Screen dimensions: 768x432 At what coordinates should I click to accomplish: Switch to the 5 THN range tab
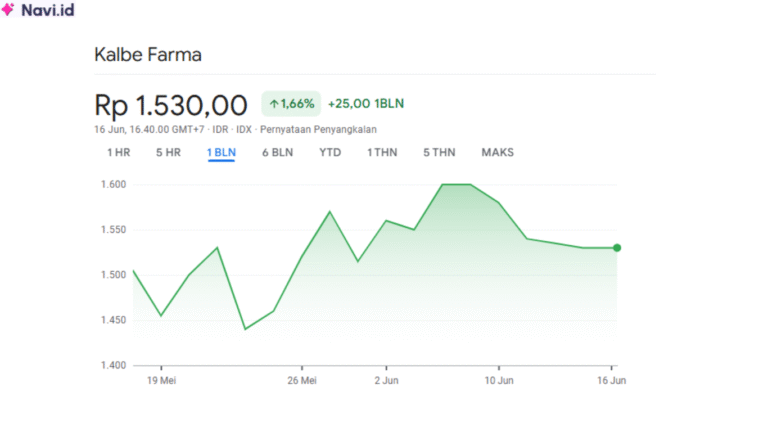pyautogui.click(x=439, y=152)
